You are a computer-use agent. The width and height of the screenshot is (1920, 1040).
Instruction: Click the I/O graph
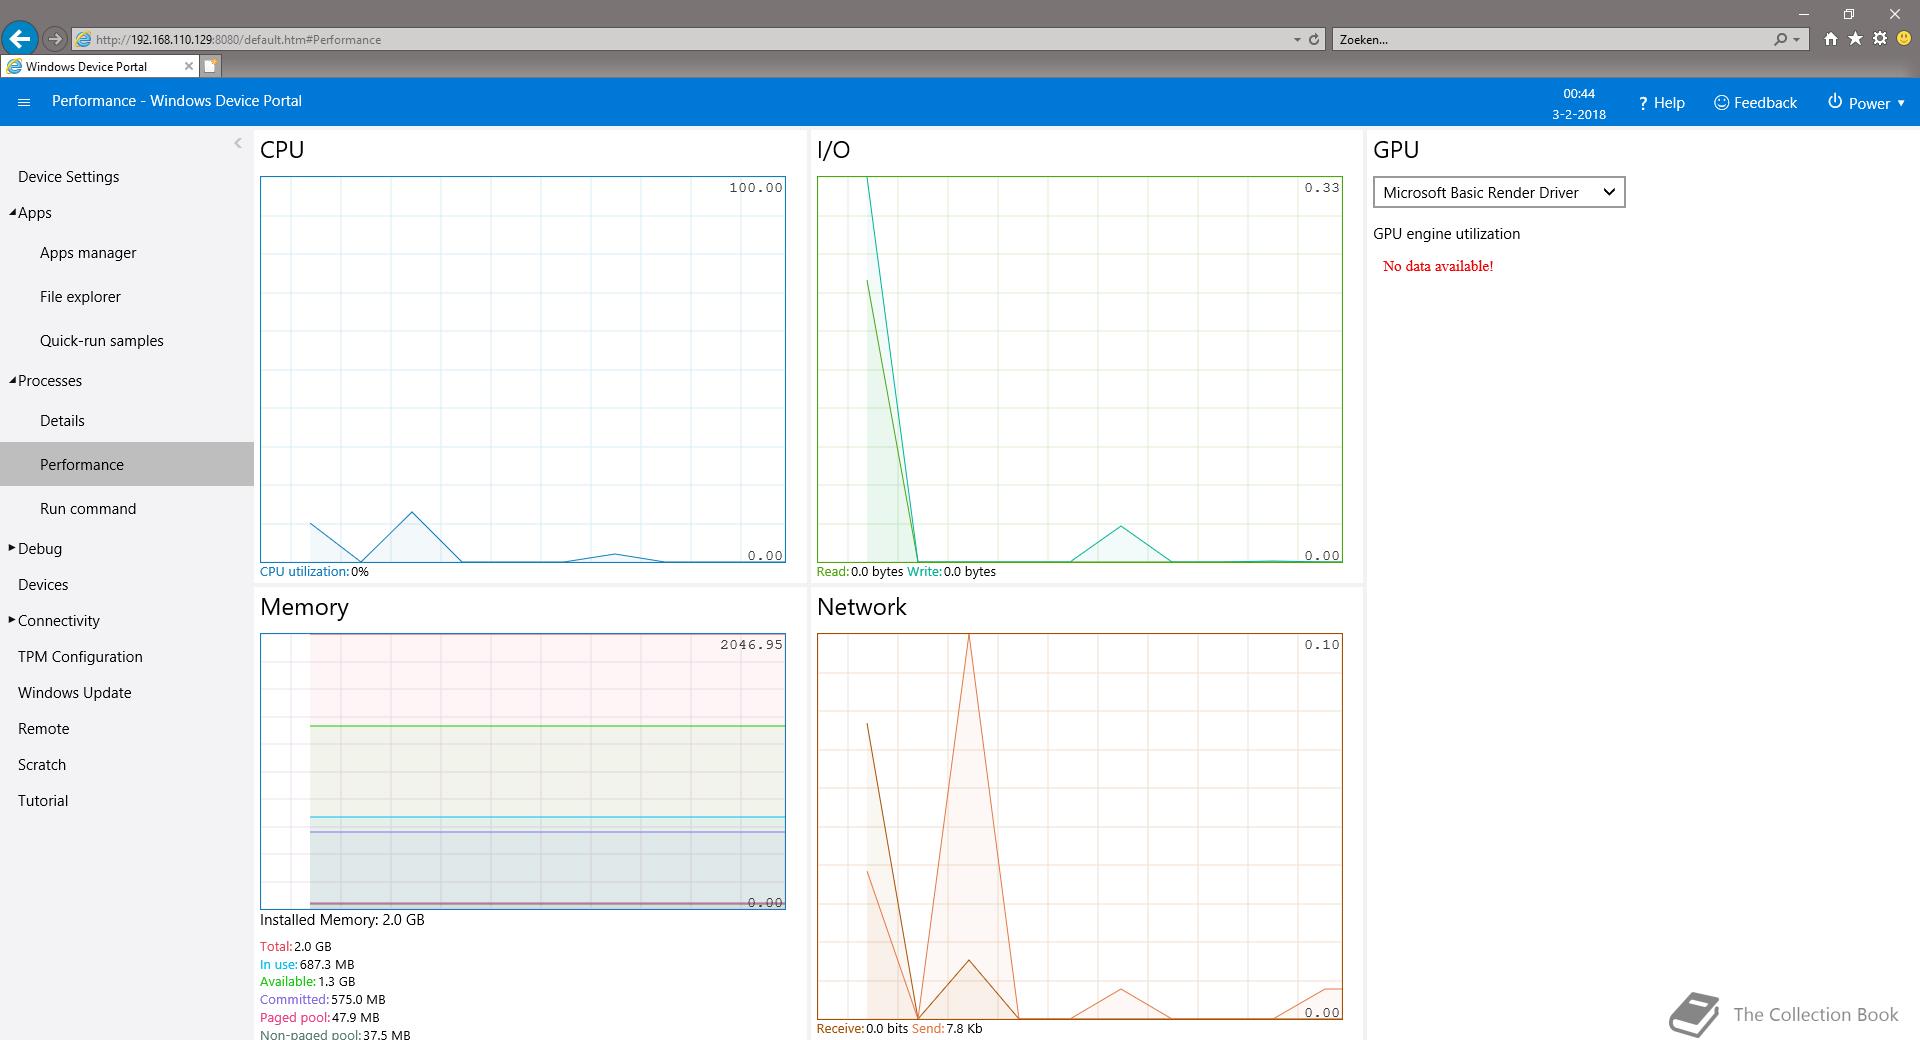pyautogui.click(x=1080, y=369)
